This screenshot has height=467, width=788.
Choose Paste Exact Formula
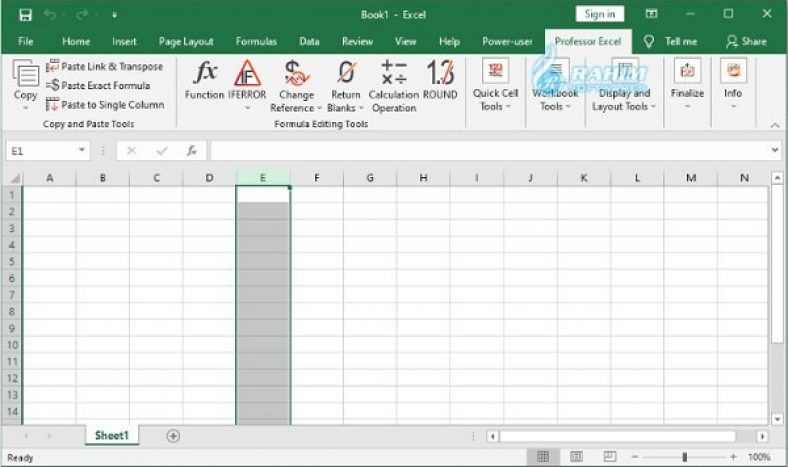pos(98,85)
